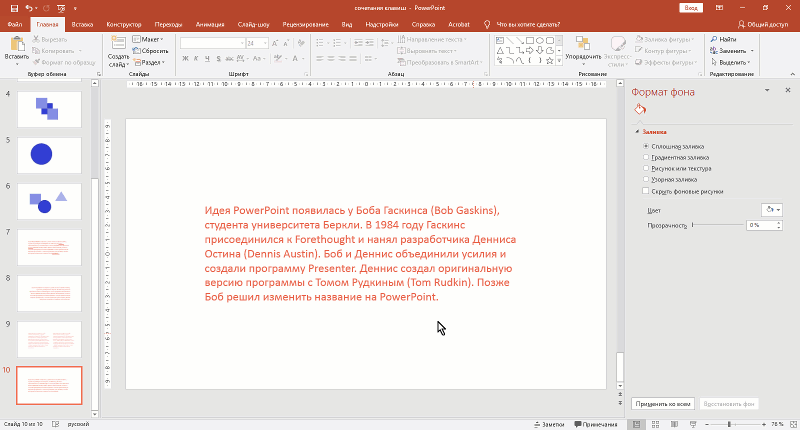Toggle italic К formatting button

coord(196,59)
